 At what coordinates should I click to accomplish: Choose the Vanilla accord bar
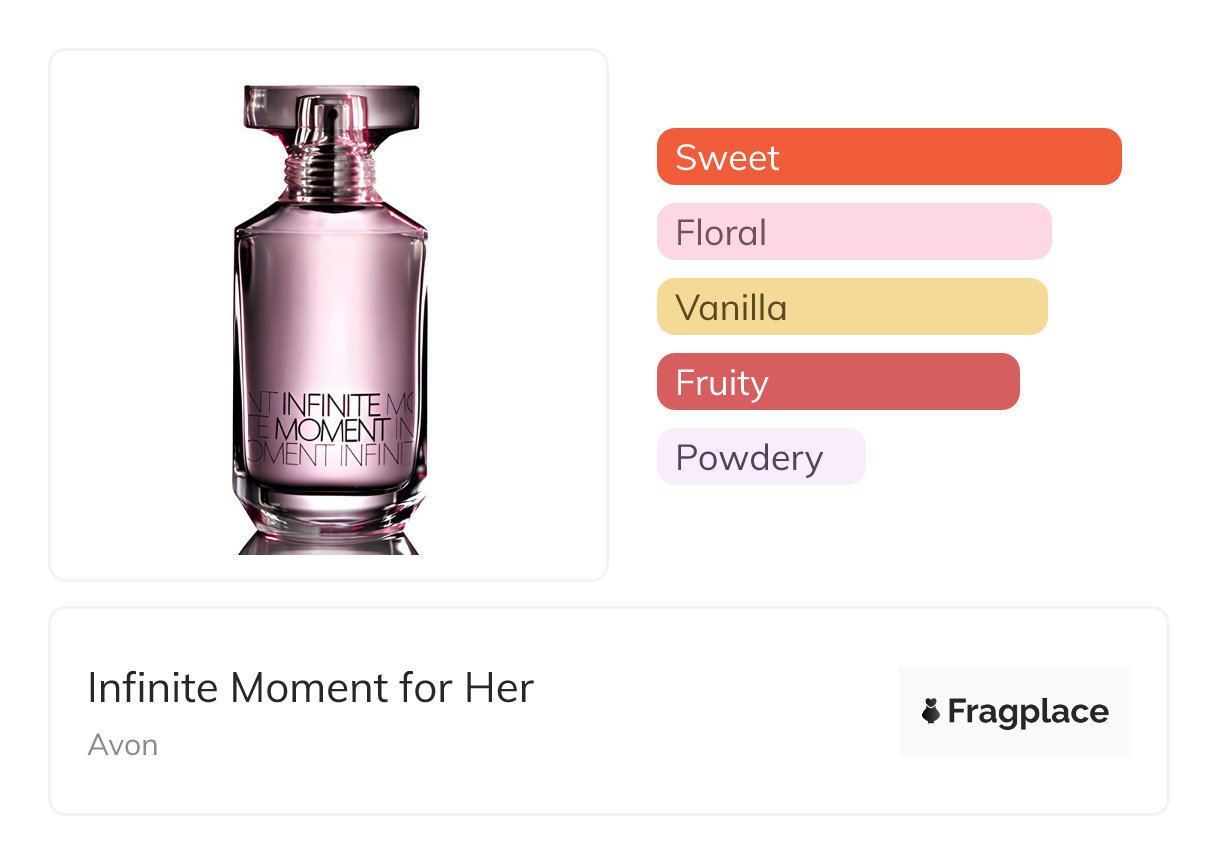coord(851,307)
